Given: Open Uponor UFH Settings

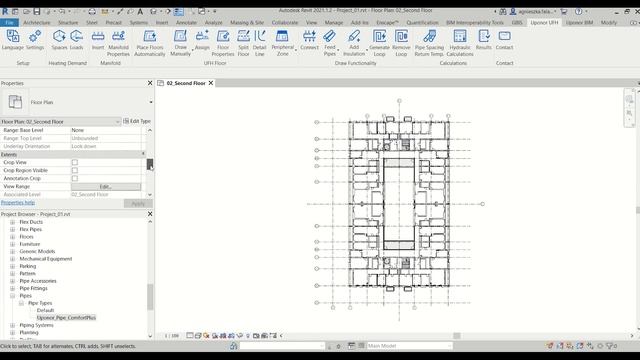Looking at the screenshot, I should pyautogui.click(x=35, y=40).
